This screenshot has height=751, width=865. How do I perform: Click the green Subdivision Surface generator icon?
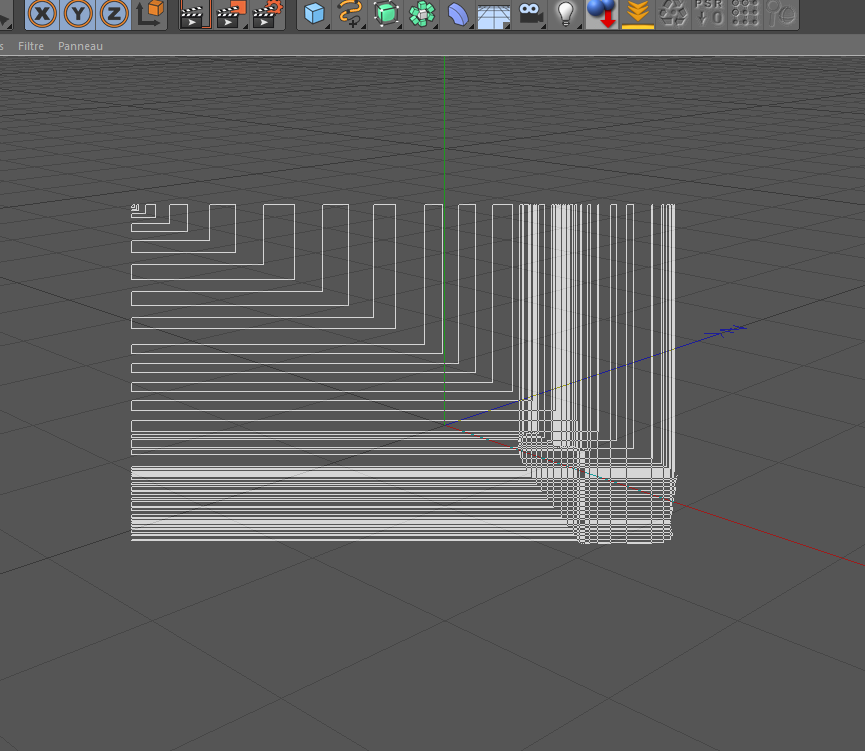[386, 13]
